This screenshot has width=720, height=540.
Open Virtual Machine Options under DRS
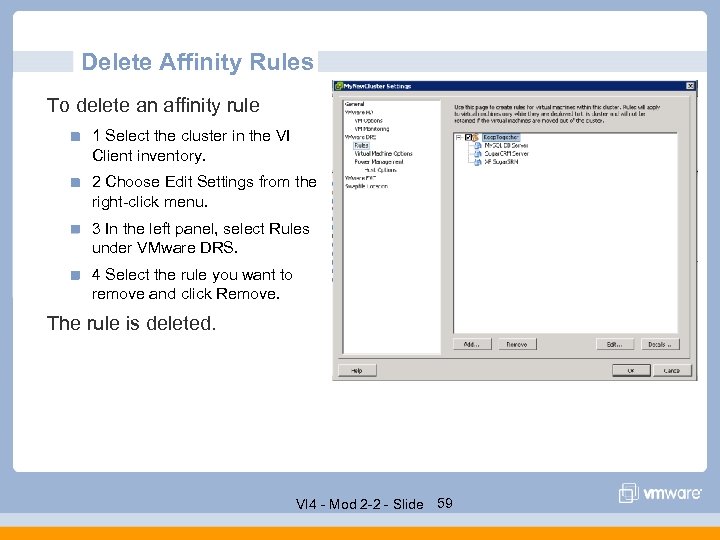(383, 153)
